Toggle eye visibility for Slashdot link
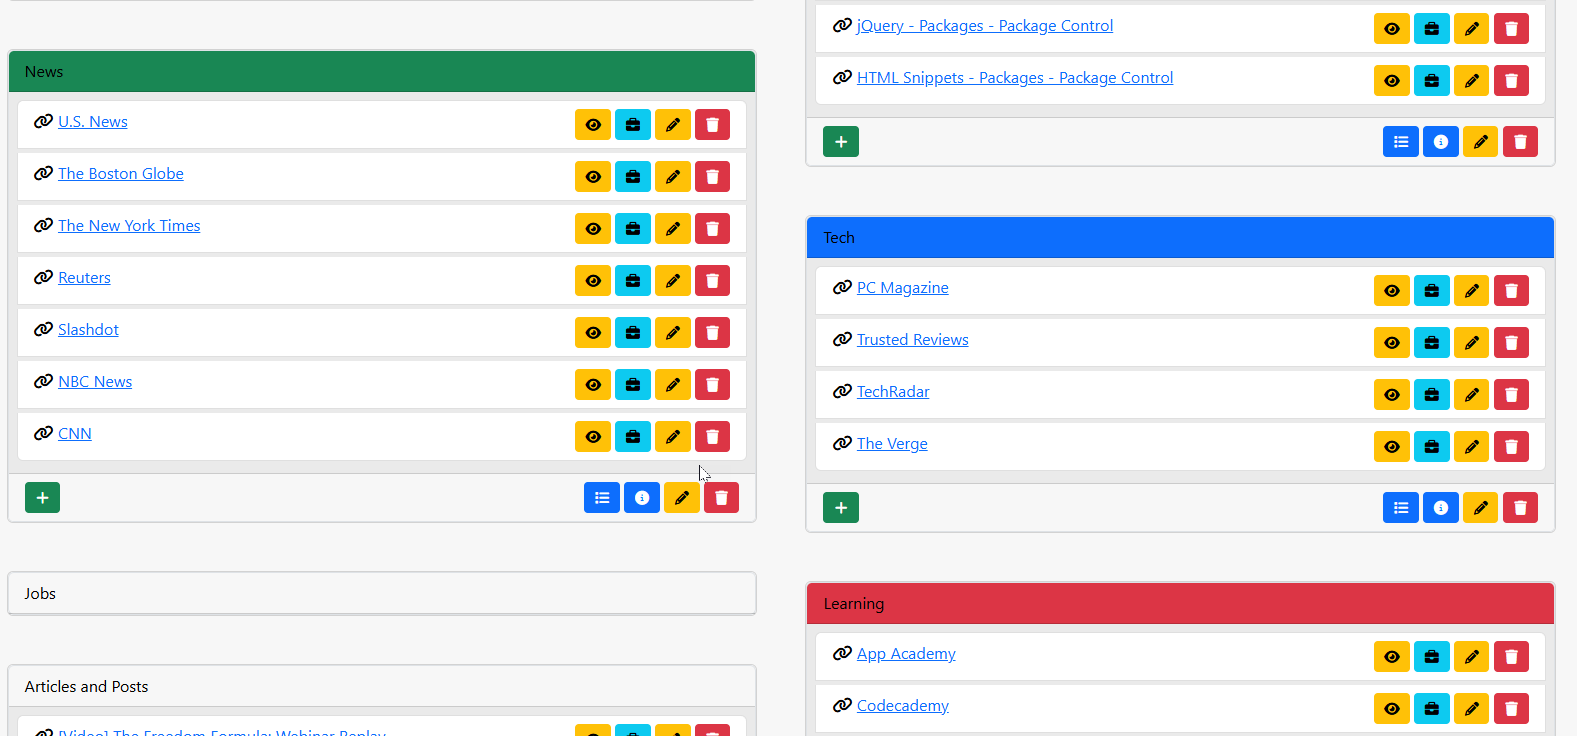 click(593, 333)
